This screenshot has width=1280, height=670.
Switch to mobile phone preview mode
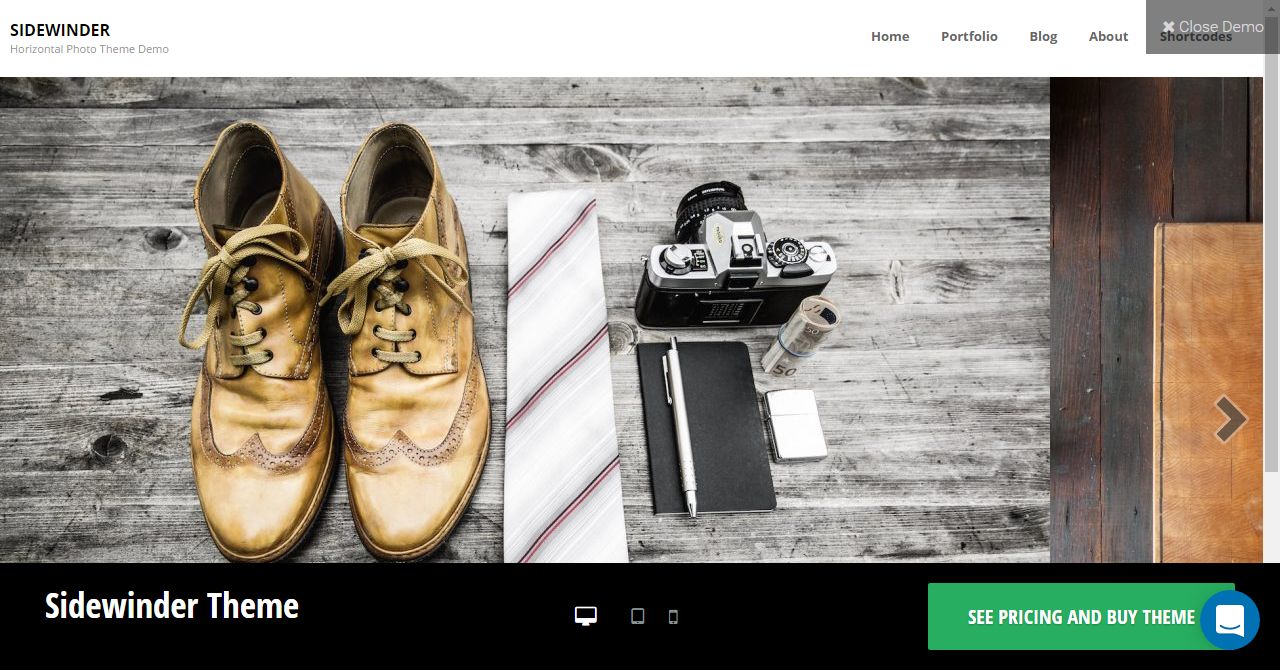click(673, 616)
